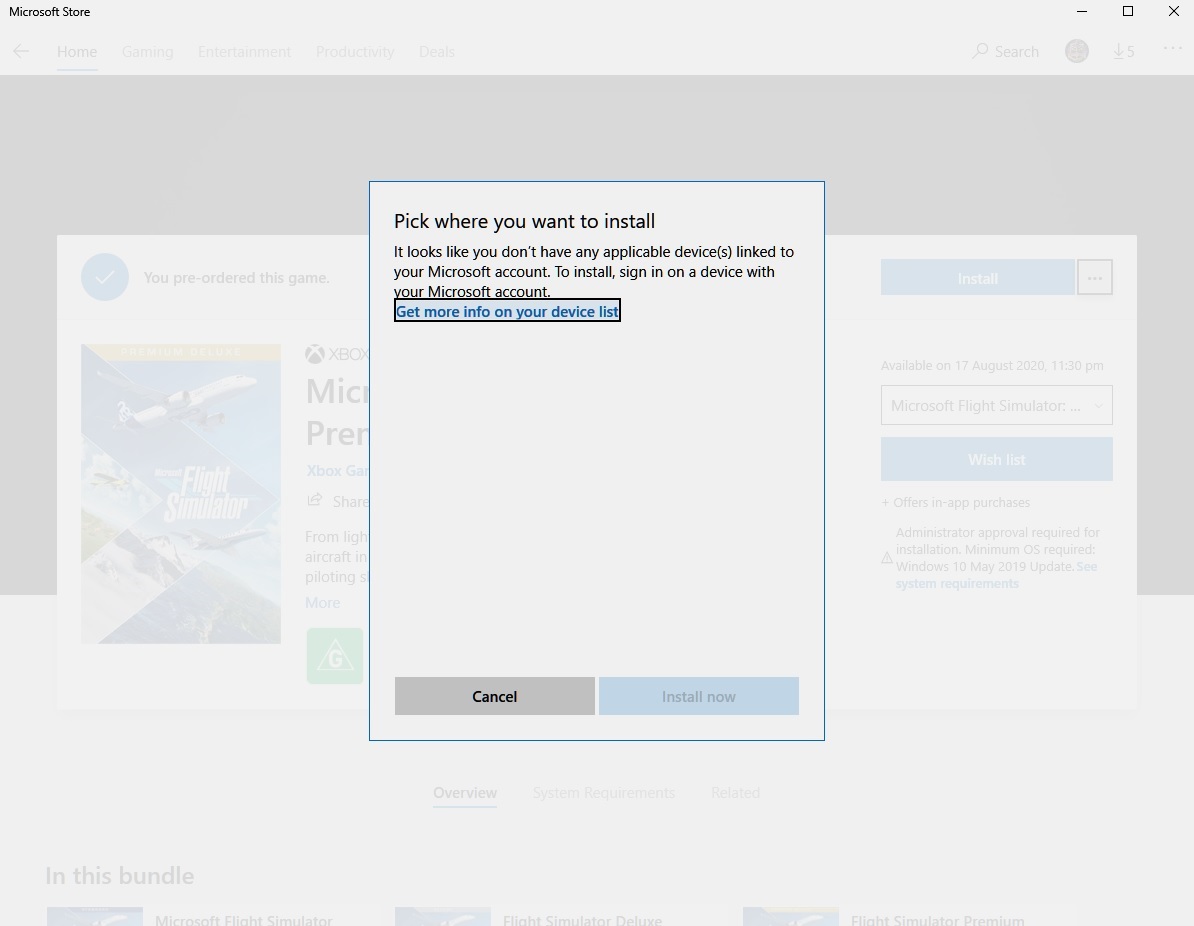Viewport: 1194px width, 926px height.
Task: Click Flight Simulator Deluxe bundle item
Action: click(560, 916)
